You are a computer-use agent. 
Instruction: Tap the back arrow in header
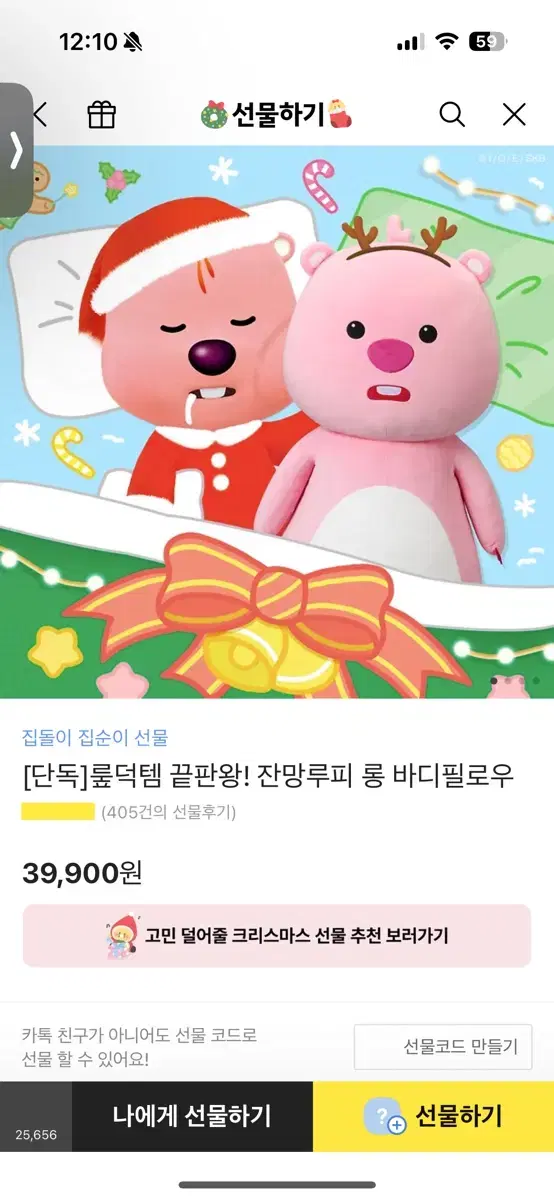[x=40, y=115]
